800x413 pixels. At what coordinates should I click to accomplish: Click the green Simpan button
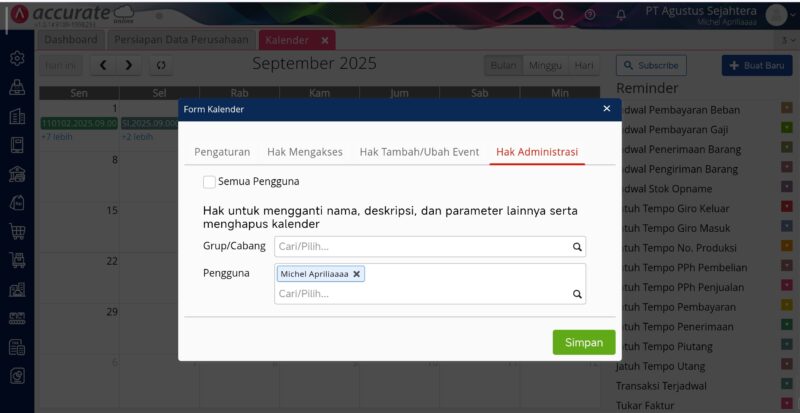[x=583, y=342]
